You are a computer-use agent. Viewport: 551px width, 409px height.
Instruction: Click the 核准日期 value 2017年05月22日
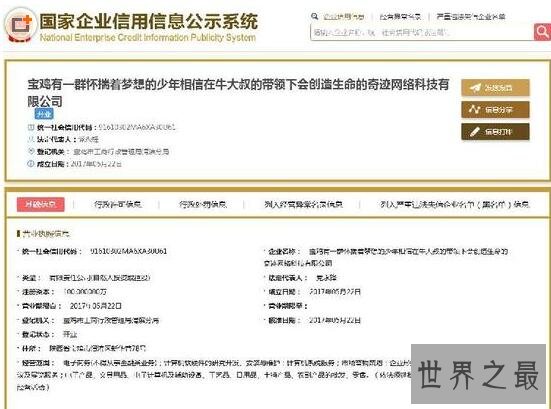click(335, 320)
